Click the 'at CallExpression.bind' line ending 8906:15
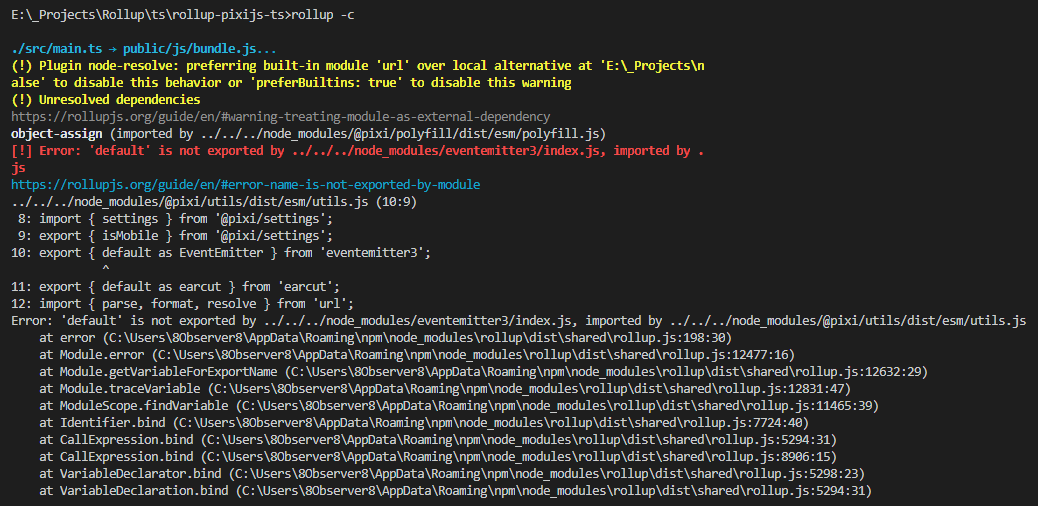The width and height of the screenshot is (1038, 506). [x=438, y=457]
